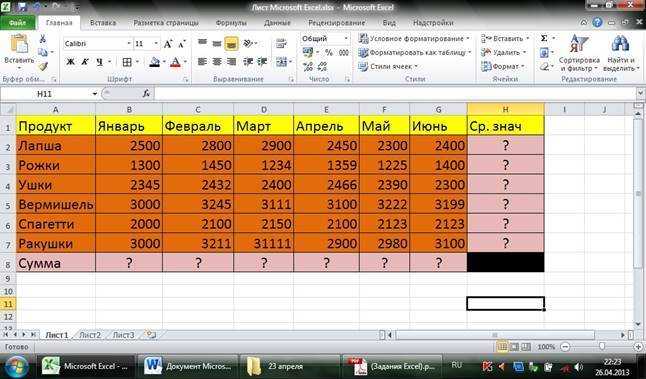Expand Форматировать как таблицу menu

pos(415,53)
